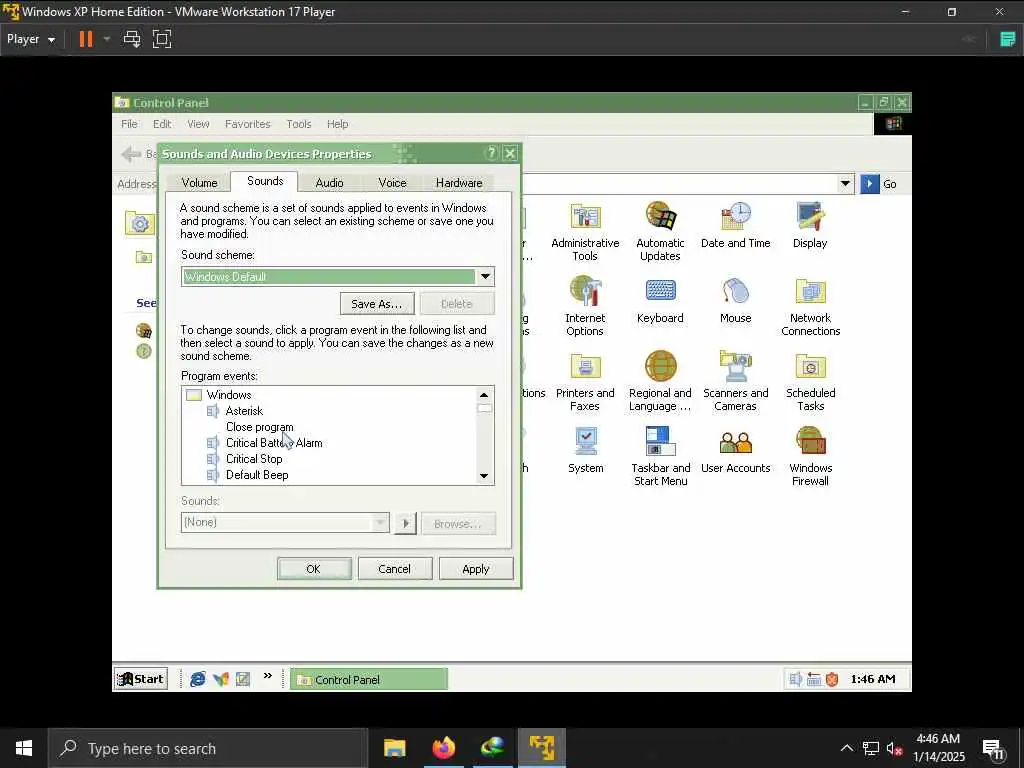1024x768 pixels.
Task: Open Printers and Faxes icon
Action: [x=585, y=381]
